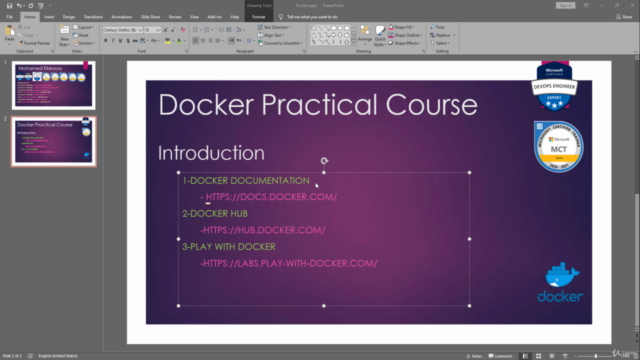Switch to Normal view in status bar
This screenshot has width=640, height=360.
coord(525,356)
